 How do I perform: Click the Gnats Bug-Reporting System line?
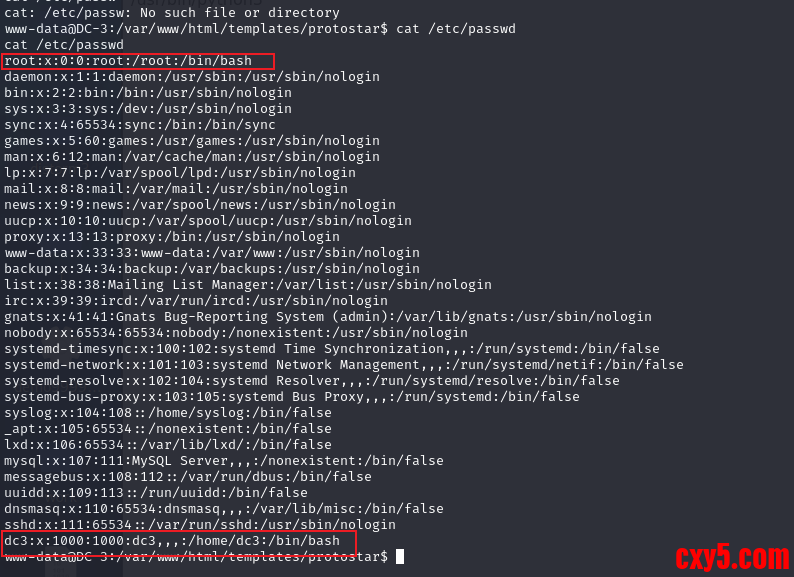[x=328, y=317]
